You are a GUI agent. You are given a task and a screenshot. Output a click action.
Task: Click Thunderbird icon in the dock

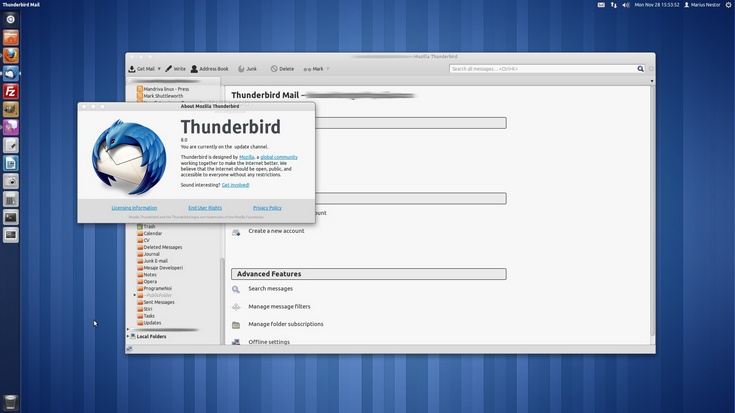[x=11, y=74]
